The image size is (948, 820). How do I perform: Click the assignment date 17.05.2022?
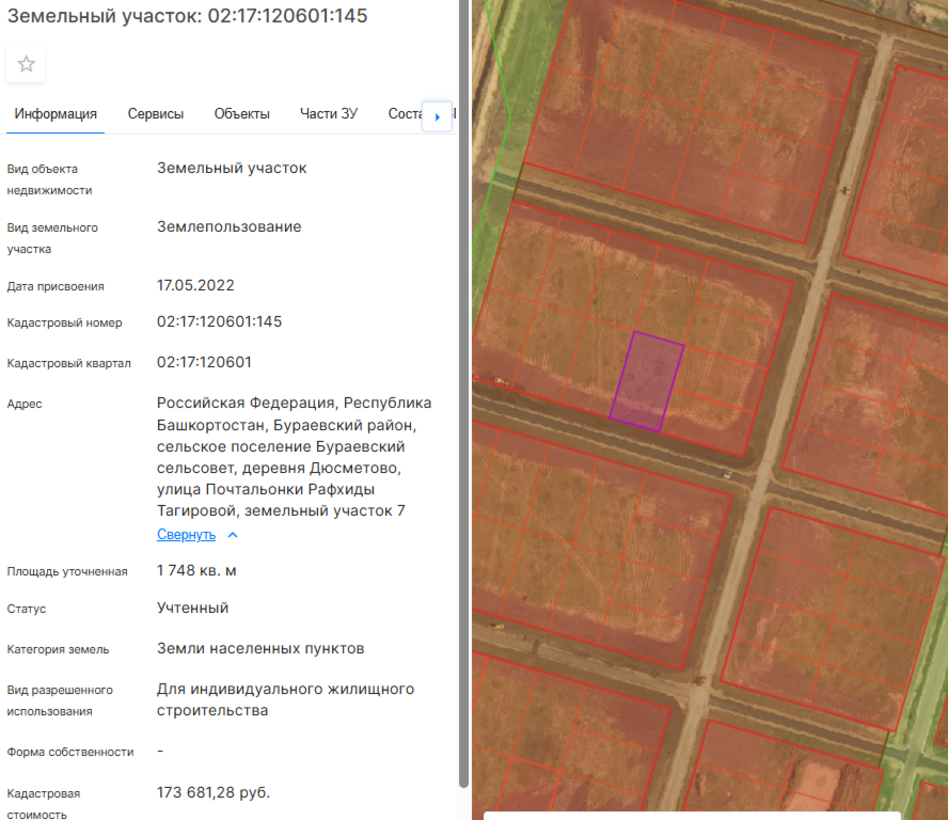[x=195, y=285]
